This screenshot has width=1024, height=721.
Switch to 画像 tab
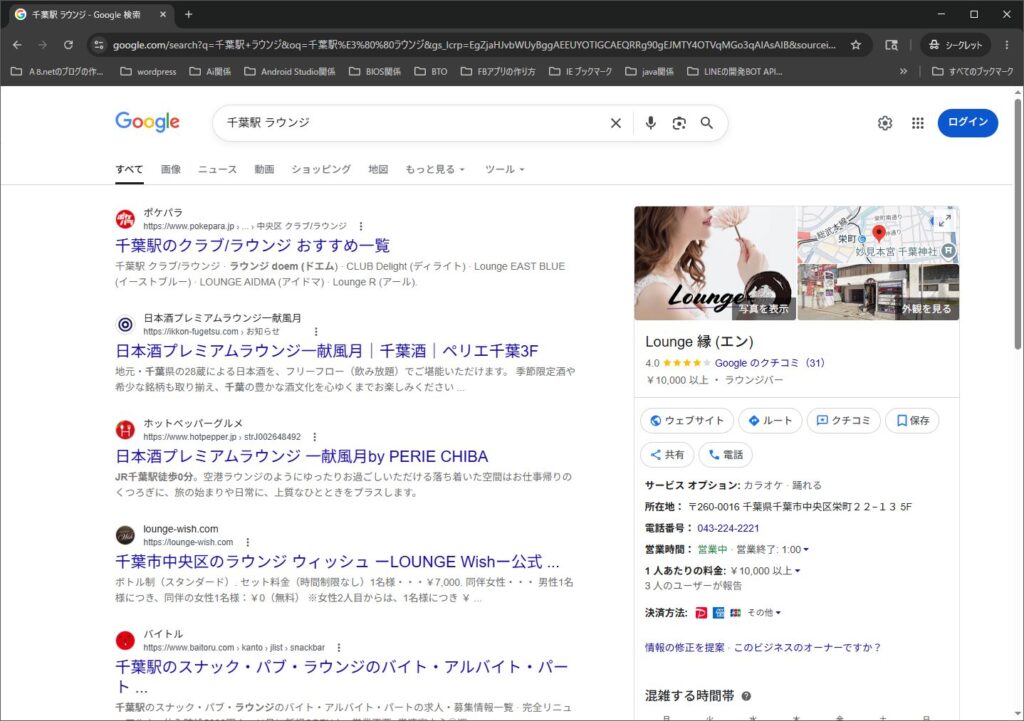click(171, 169)
